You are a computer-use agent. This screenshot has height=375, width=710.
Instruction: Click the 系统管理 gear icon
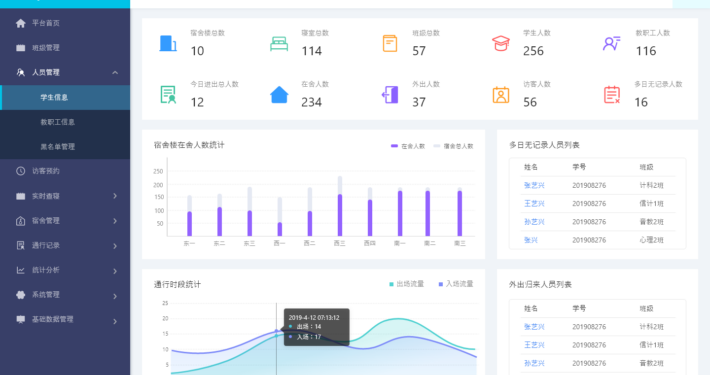coord(20,295)
